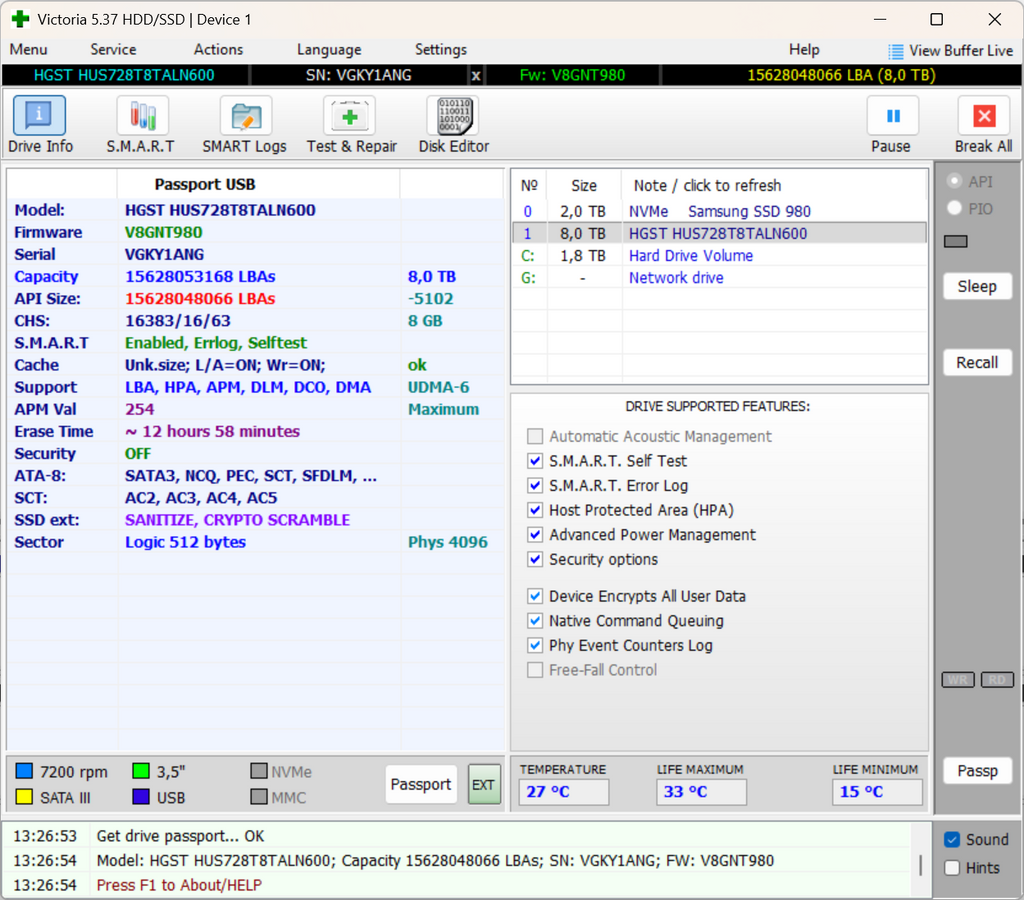Open SMART Logs from toolbar
The width and height of the screenshot is (1024, 900).
pos(246,116)
